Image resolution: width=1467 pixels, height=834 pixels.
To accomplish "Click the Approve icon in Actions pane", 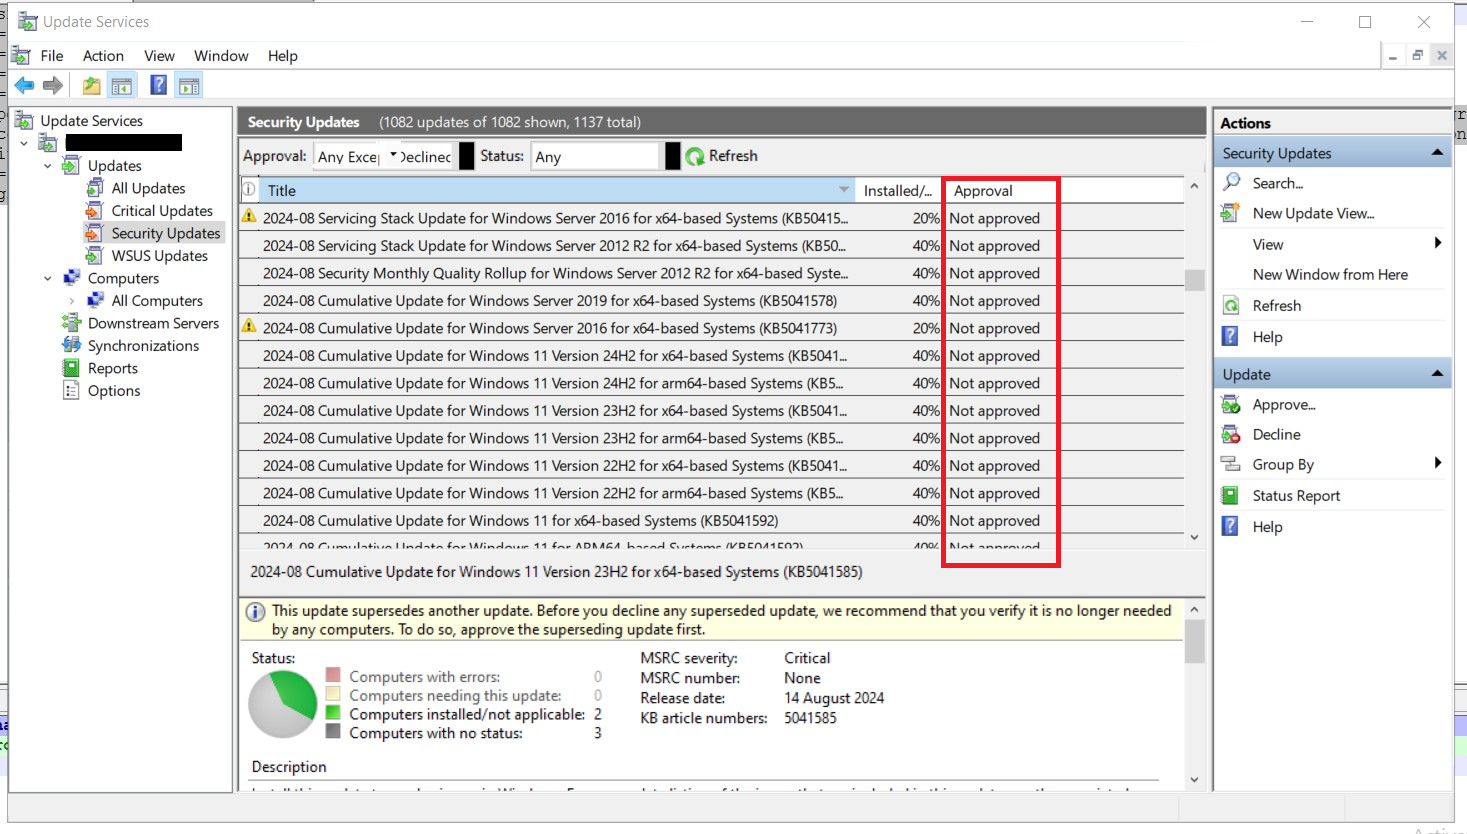I will click(1231, 405).
